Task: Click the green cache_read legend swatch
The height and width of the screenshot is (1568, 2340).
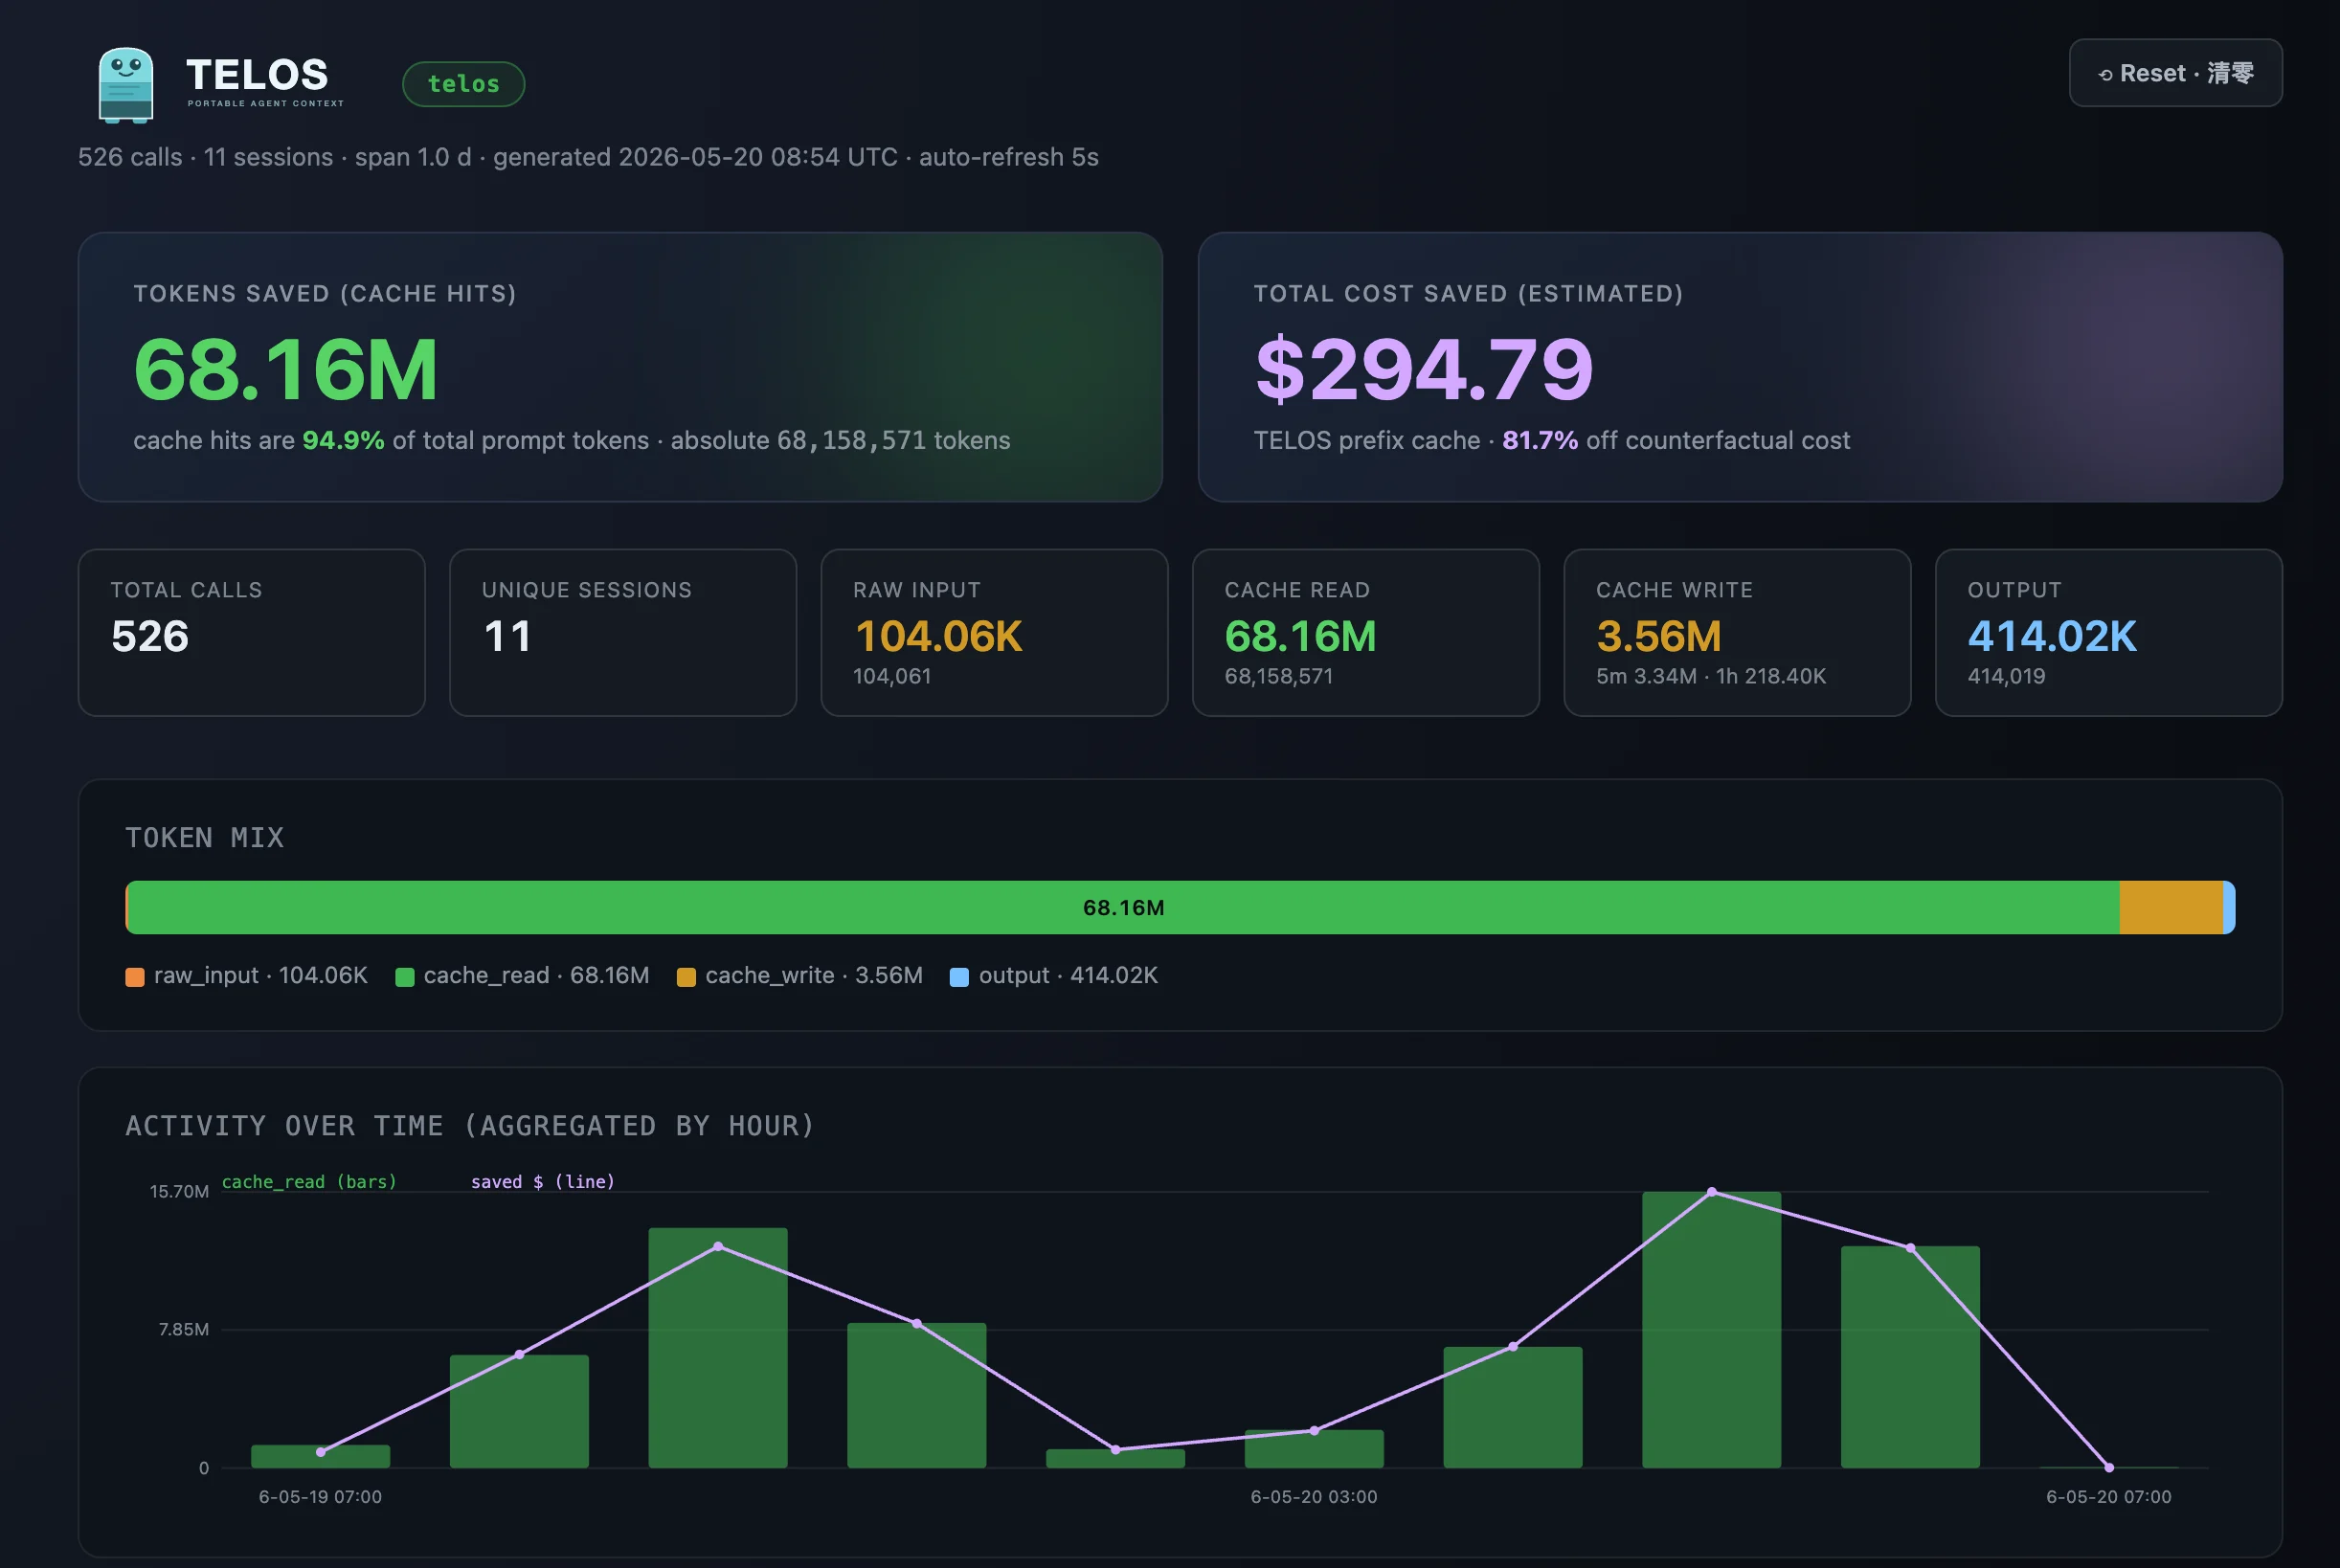Action: [x=405, y=977]
